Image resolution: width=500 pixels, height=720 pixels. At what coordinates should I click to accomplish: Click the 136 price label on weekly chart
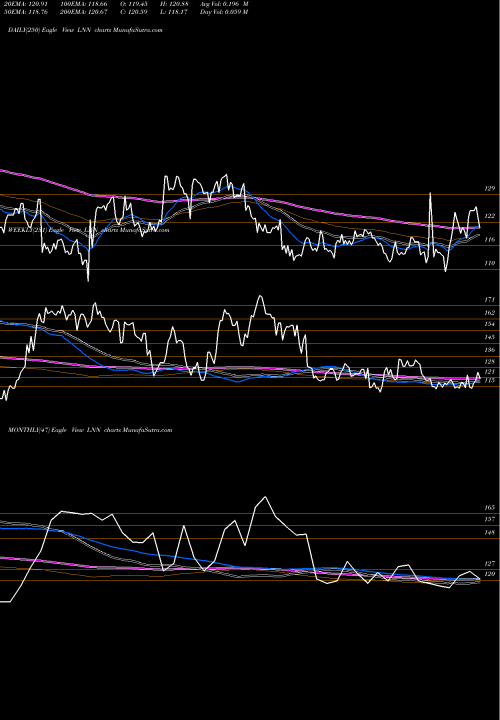point(489,350)
